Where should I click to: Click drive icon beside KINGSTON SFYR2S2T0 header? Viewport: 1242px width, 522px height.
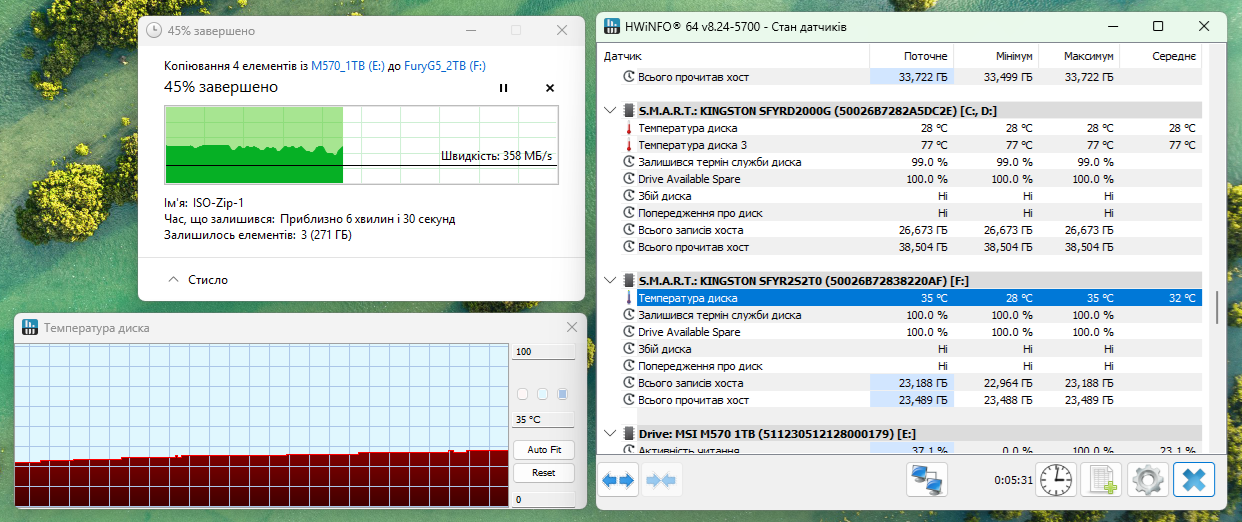click(629, 281)
